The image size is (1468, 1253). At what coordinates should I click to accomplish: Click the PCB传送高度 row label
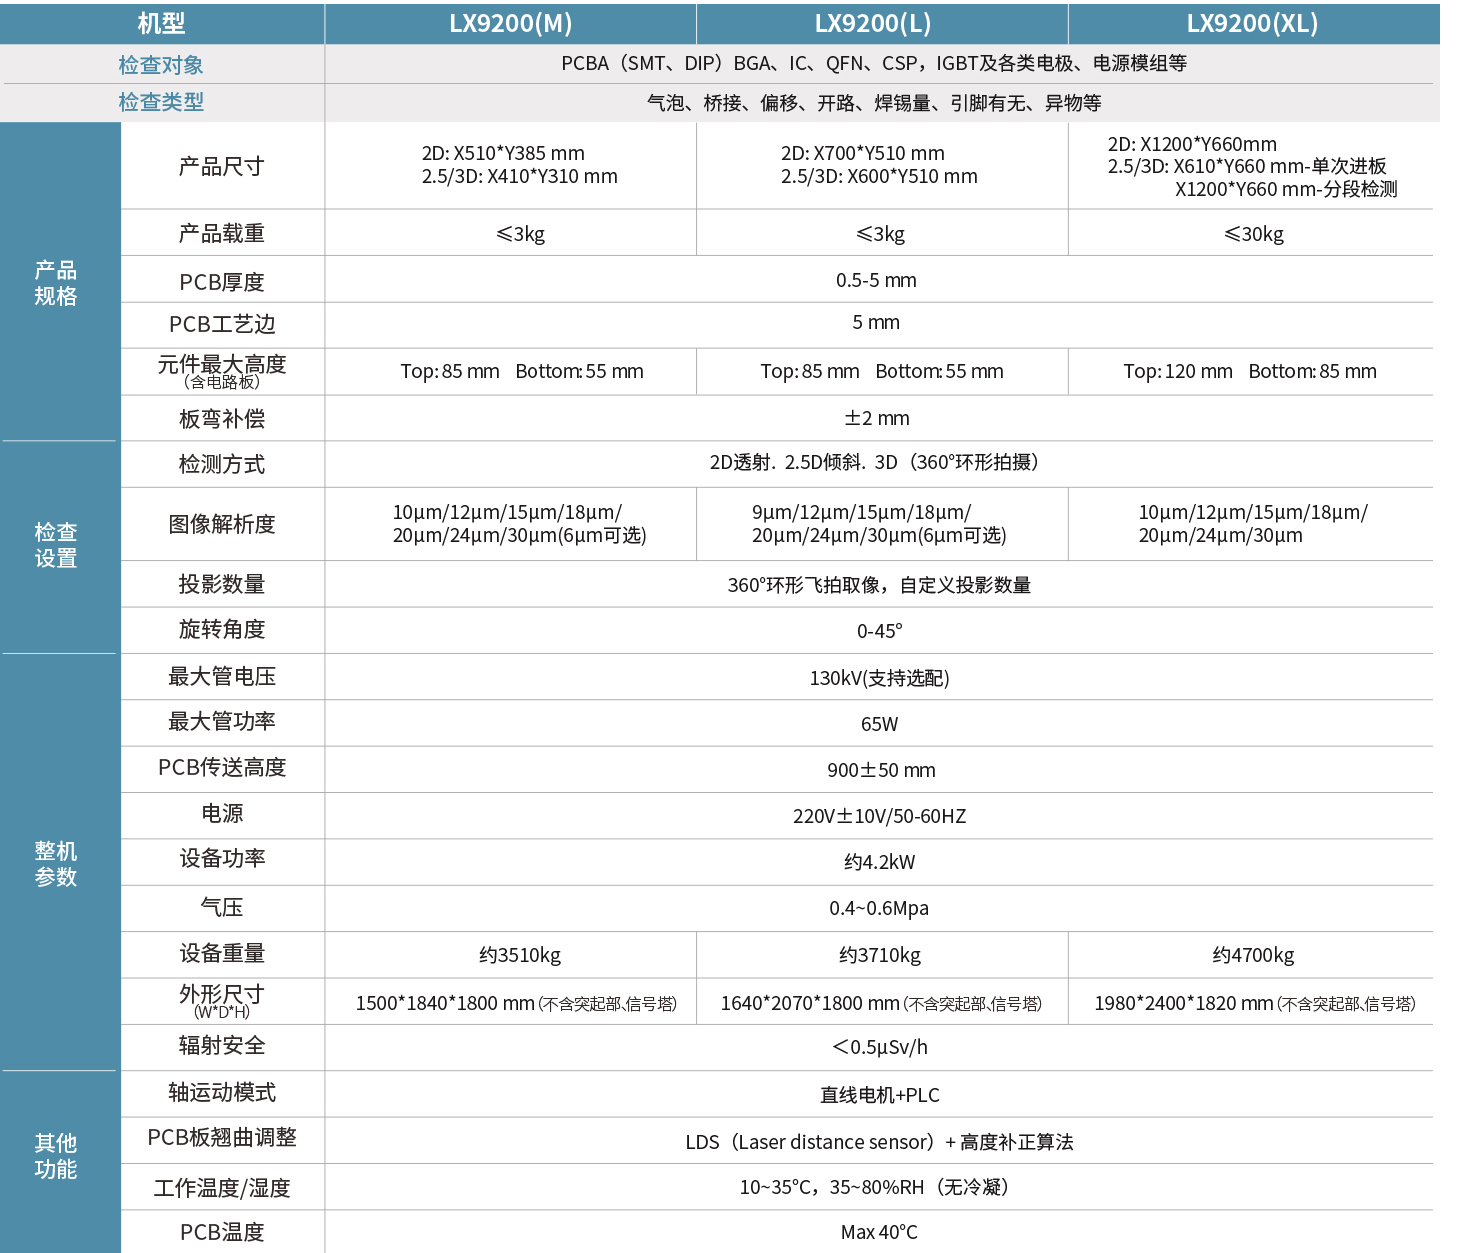[x=222, y=767]
